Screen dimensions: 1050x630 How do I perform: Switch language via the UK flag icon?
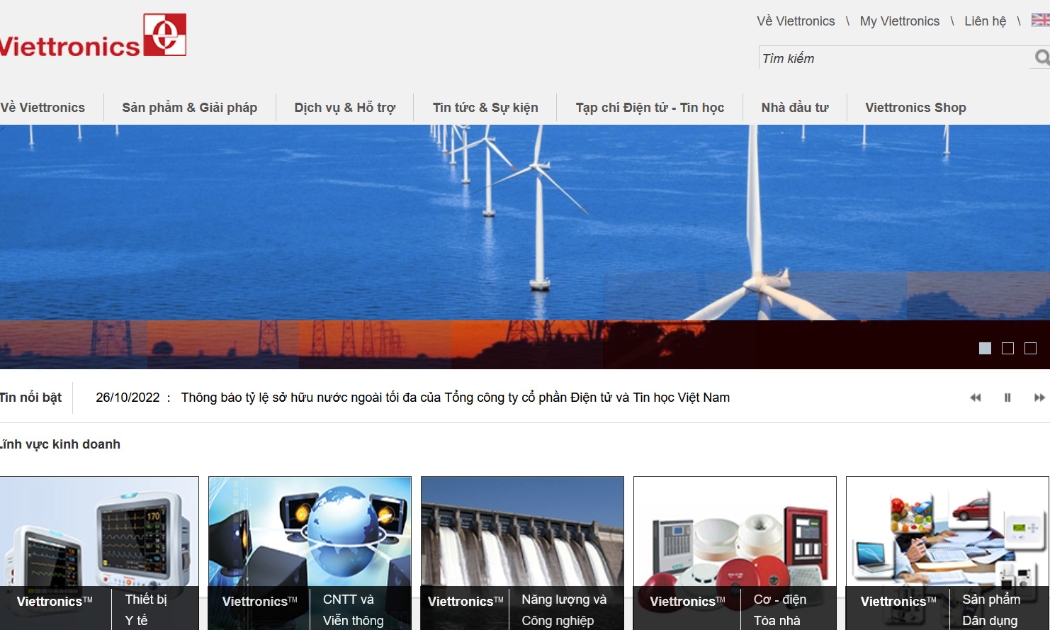[x=1041, y=20]
